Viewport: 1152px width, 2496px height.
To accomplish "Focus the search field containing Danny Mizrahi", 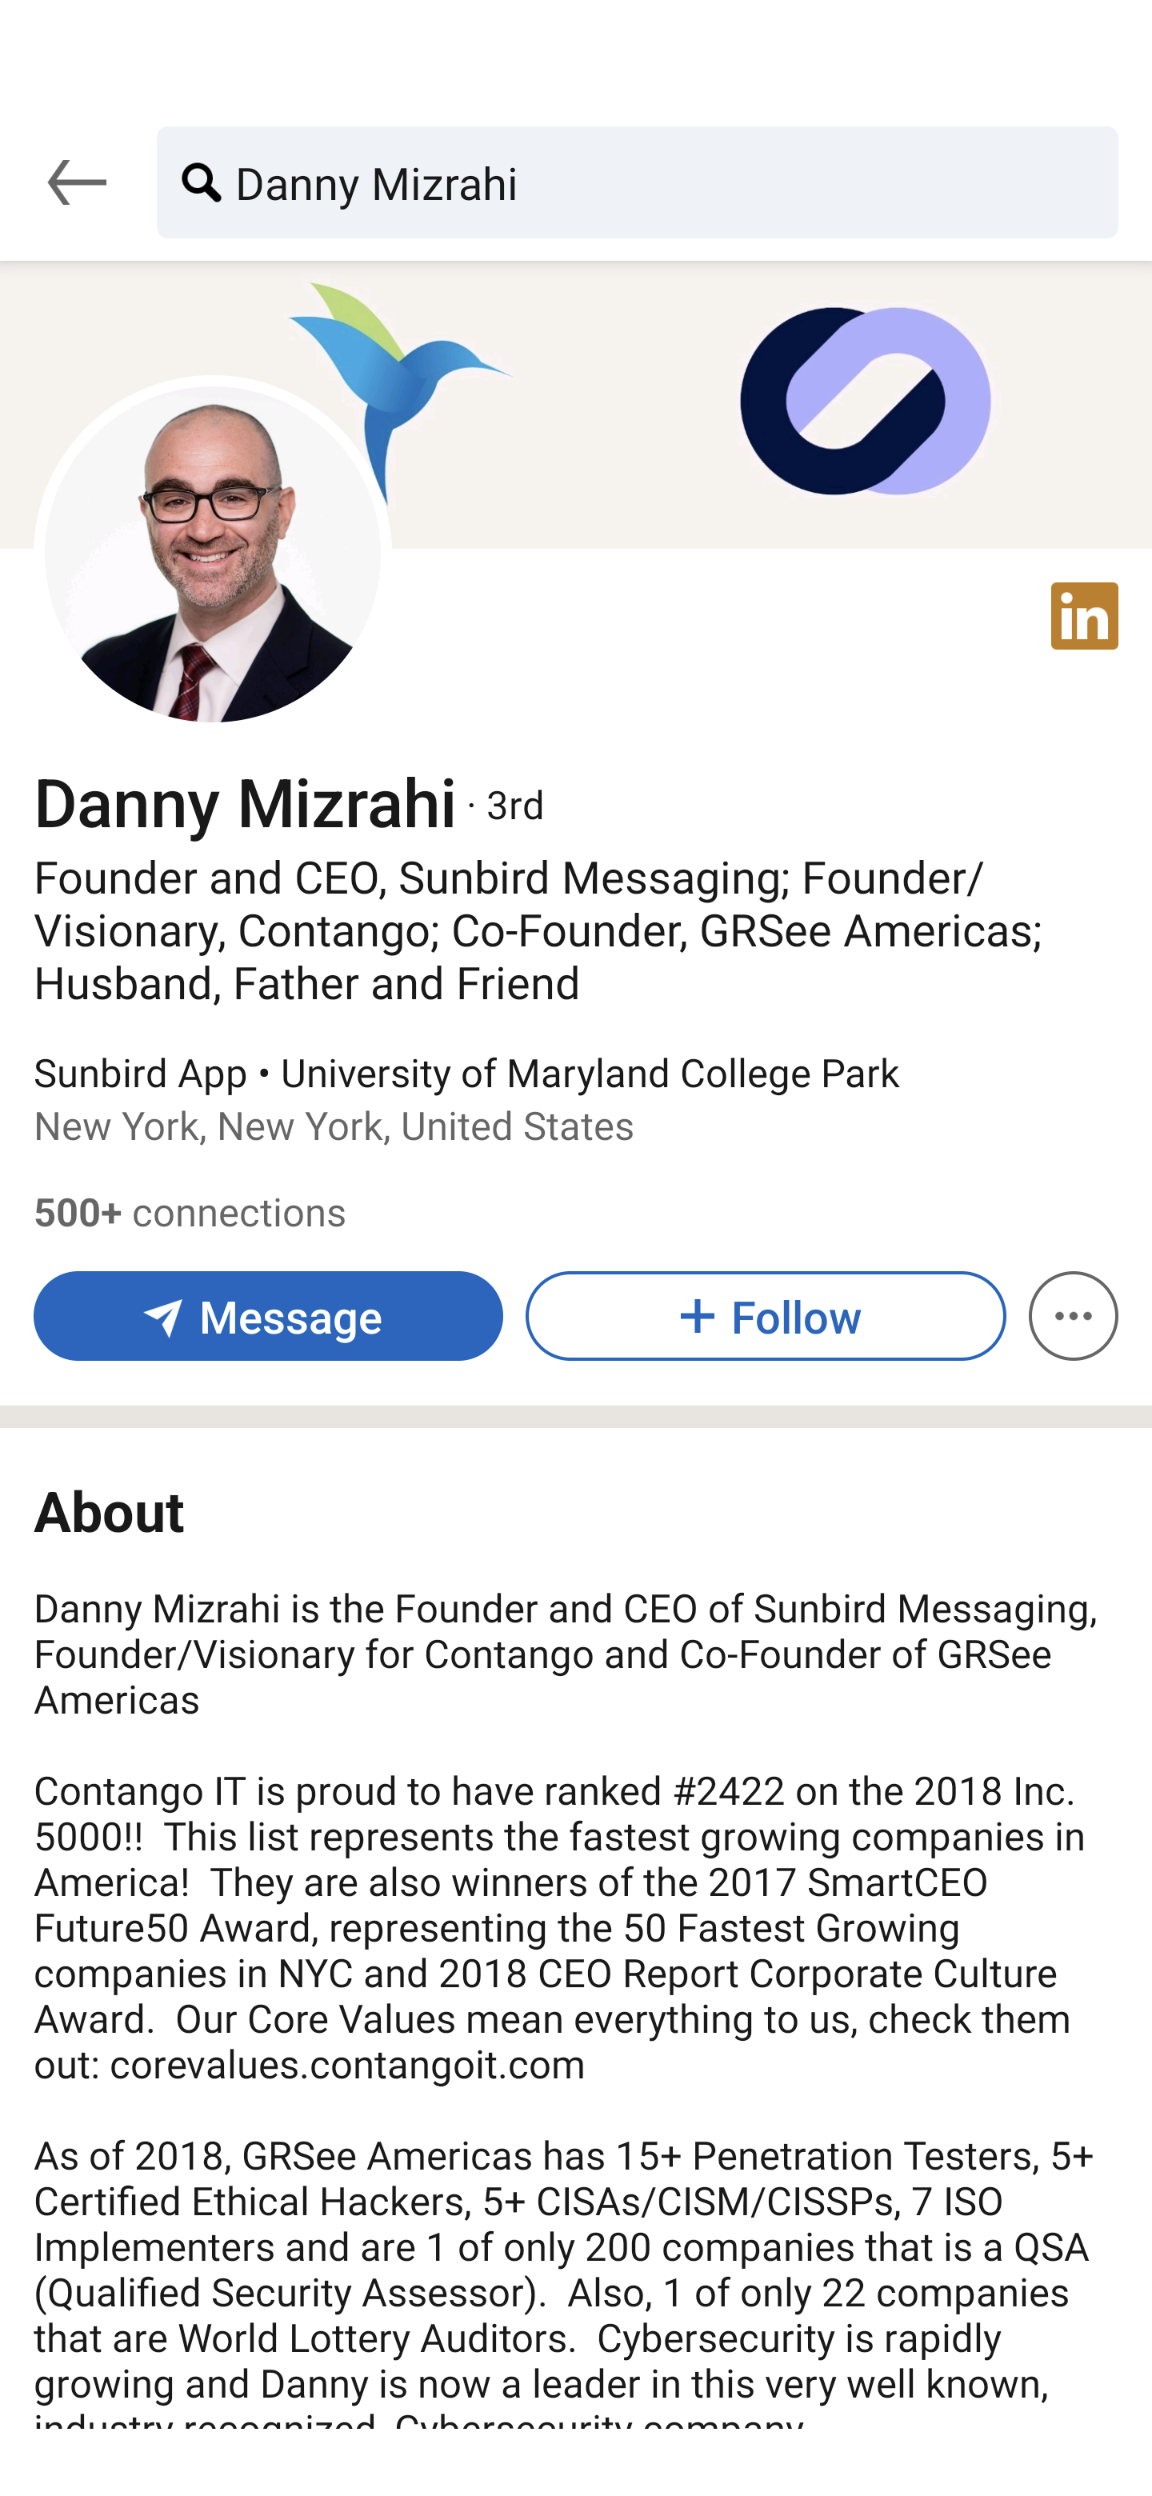I will click(x=637, y=183).
